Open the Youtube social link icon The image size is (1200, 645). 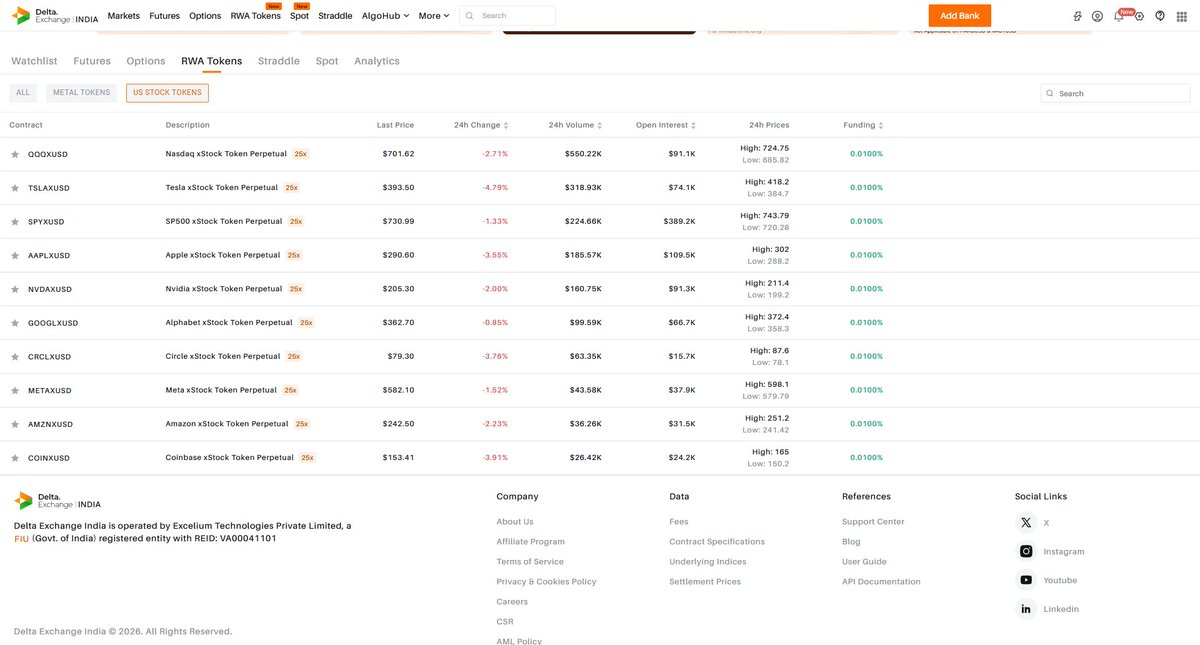[1026, 580]
